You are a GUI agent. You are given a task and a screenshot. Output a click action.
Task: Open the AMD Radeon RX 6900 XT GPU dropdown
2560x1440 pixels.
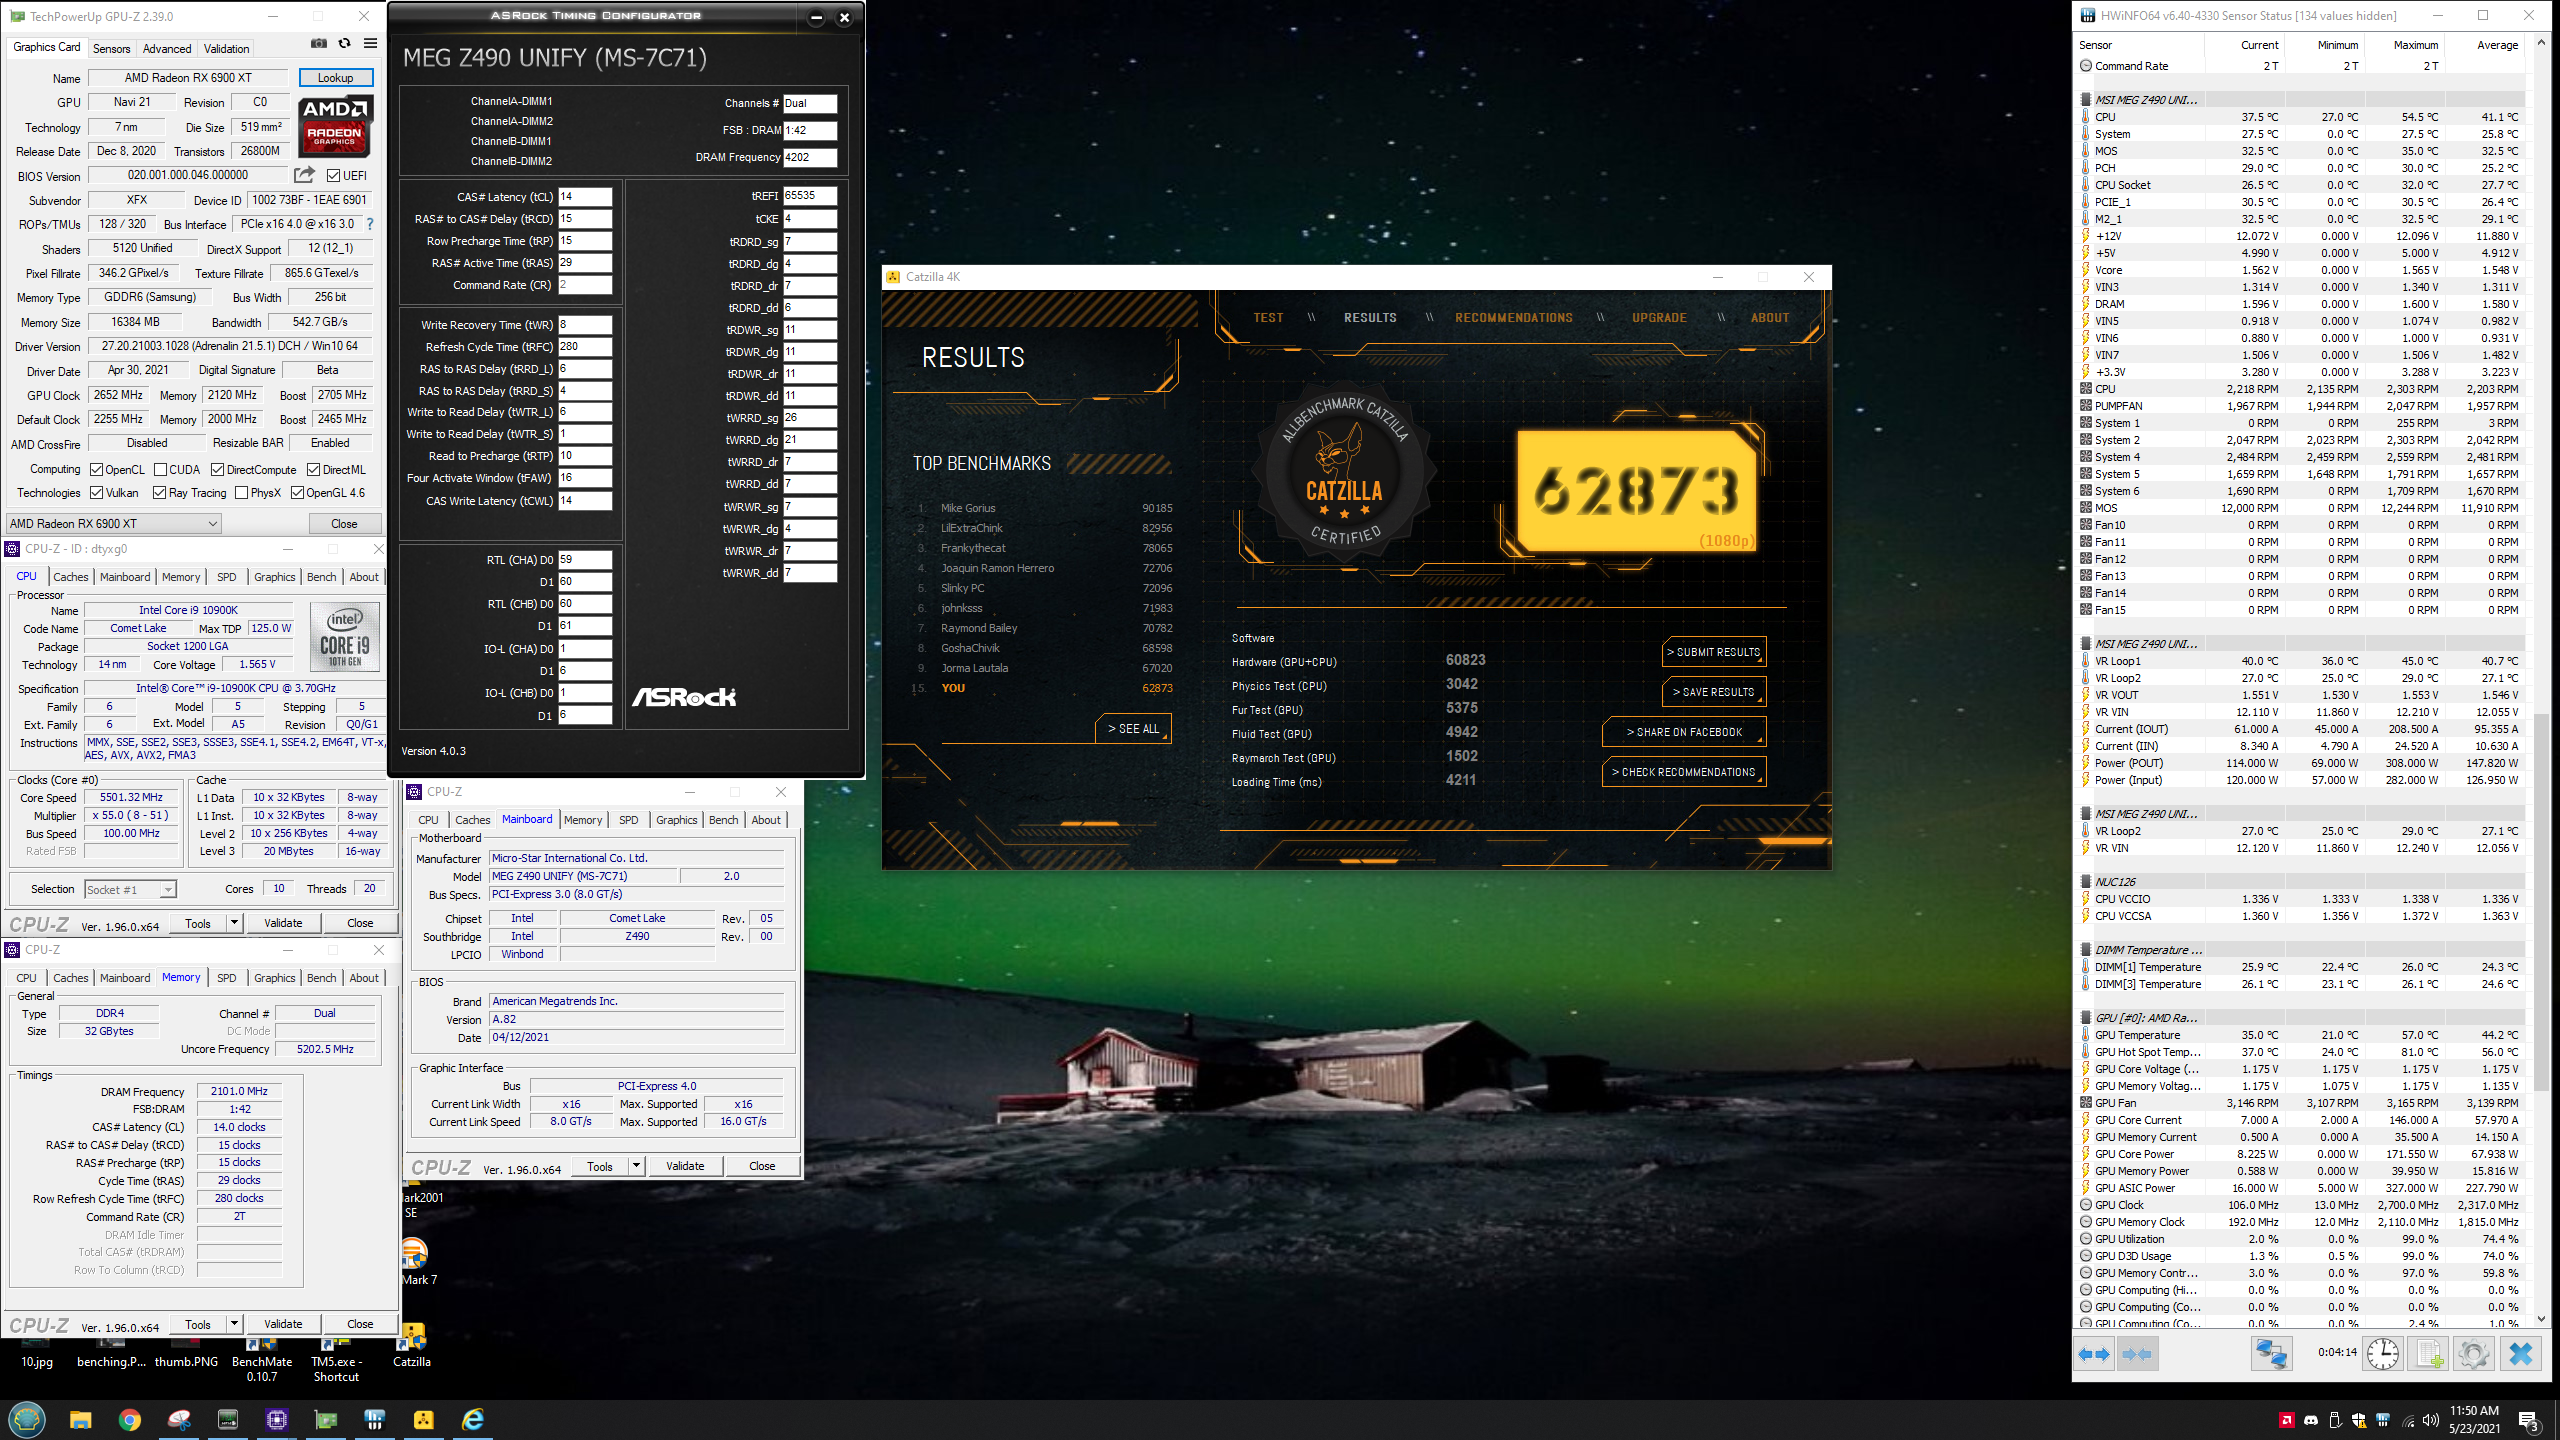[x=113, y=523]
